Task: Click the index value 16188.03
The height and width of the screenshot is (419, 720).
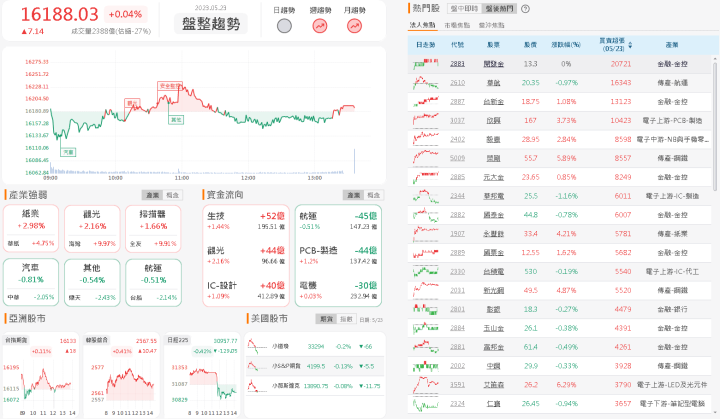Action: 59,15
